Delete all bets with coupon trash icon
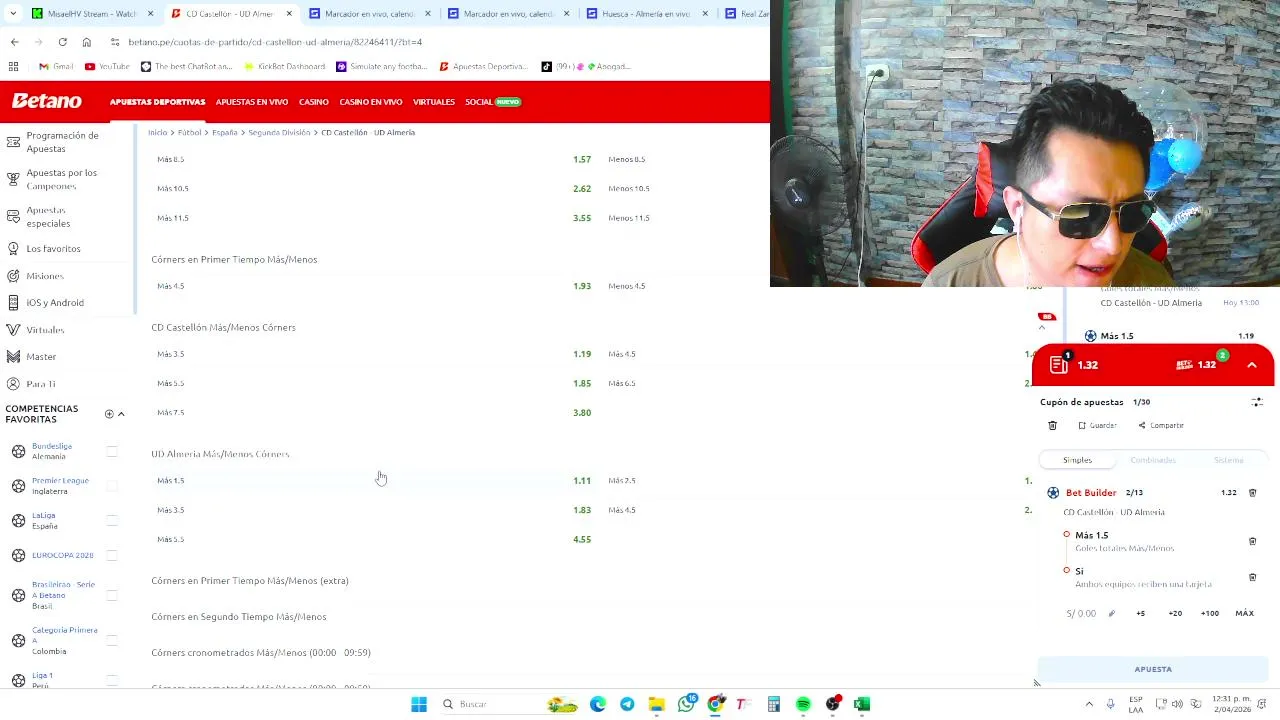Screen dimensions: 1280x720 point(1052,426)
